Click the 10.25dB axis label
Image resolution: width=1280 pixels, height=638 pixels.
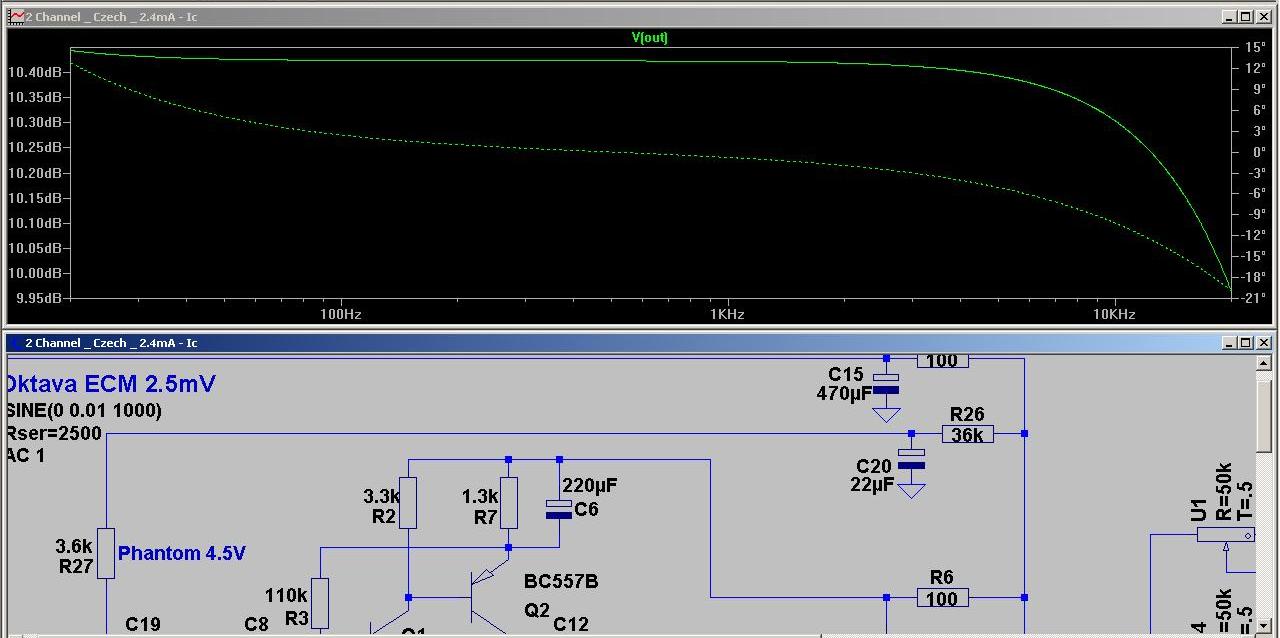tap(35, 147)
